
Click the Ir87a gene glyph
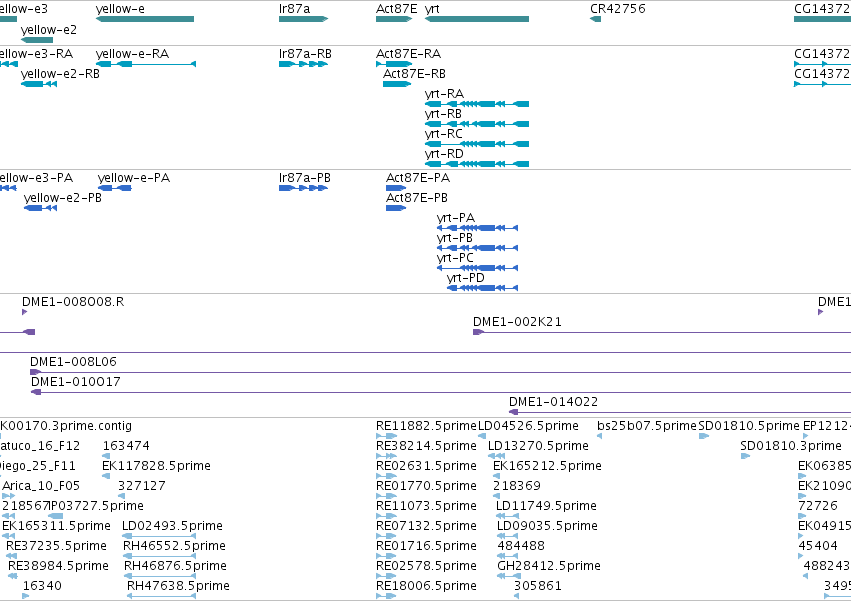(303, 19)
